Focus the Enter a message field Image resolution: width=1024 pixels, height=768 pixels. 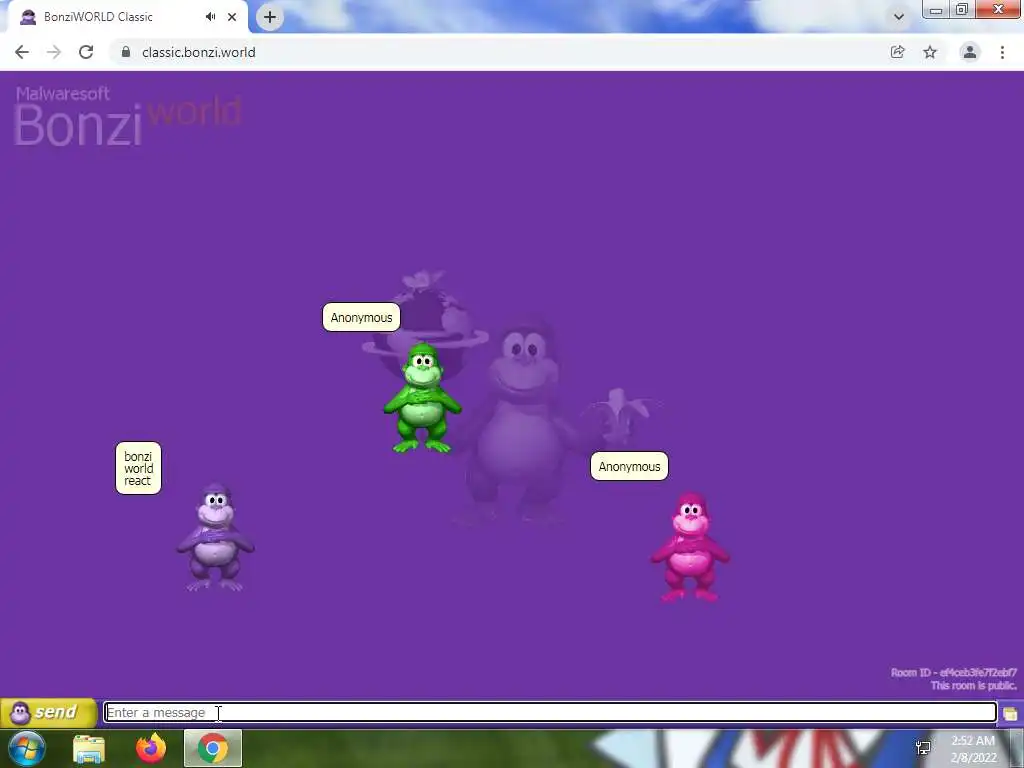pyautogui.click(x=551, y=712)
